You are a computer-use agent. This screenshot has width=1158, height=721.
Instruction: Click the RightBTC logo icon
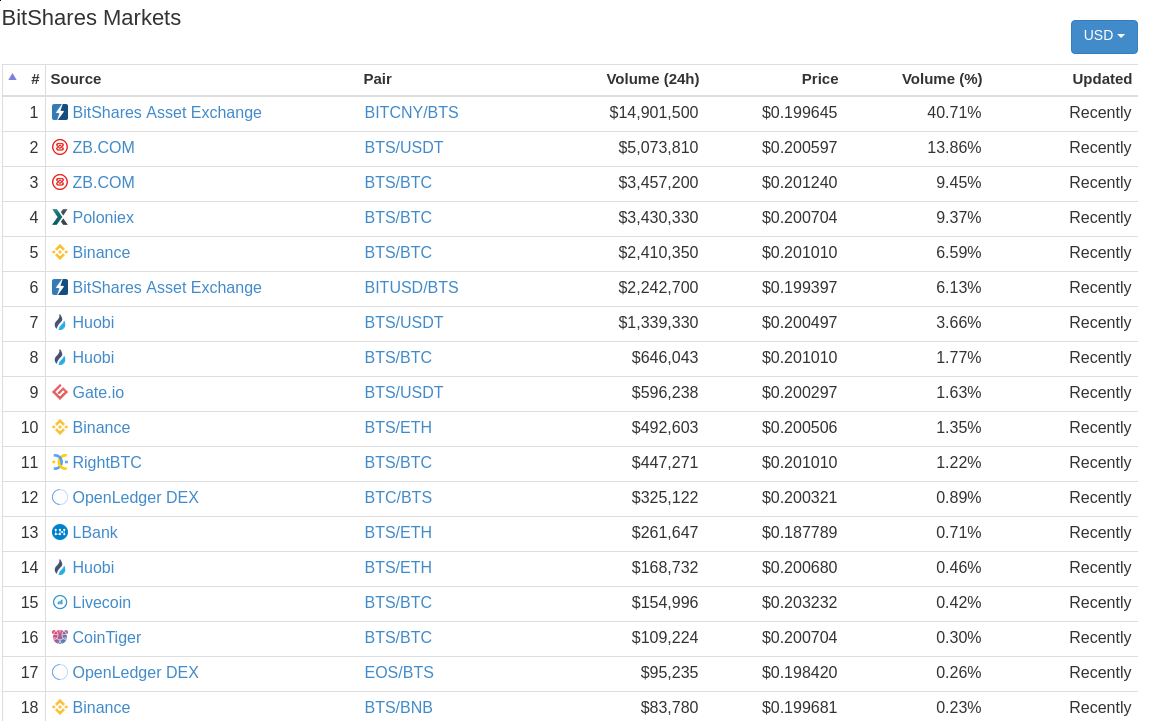[60, 462]
